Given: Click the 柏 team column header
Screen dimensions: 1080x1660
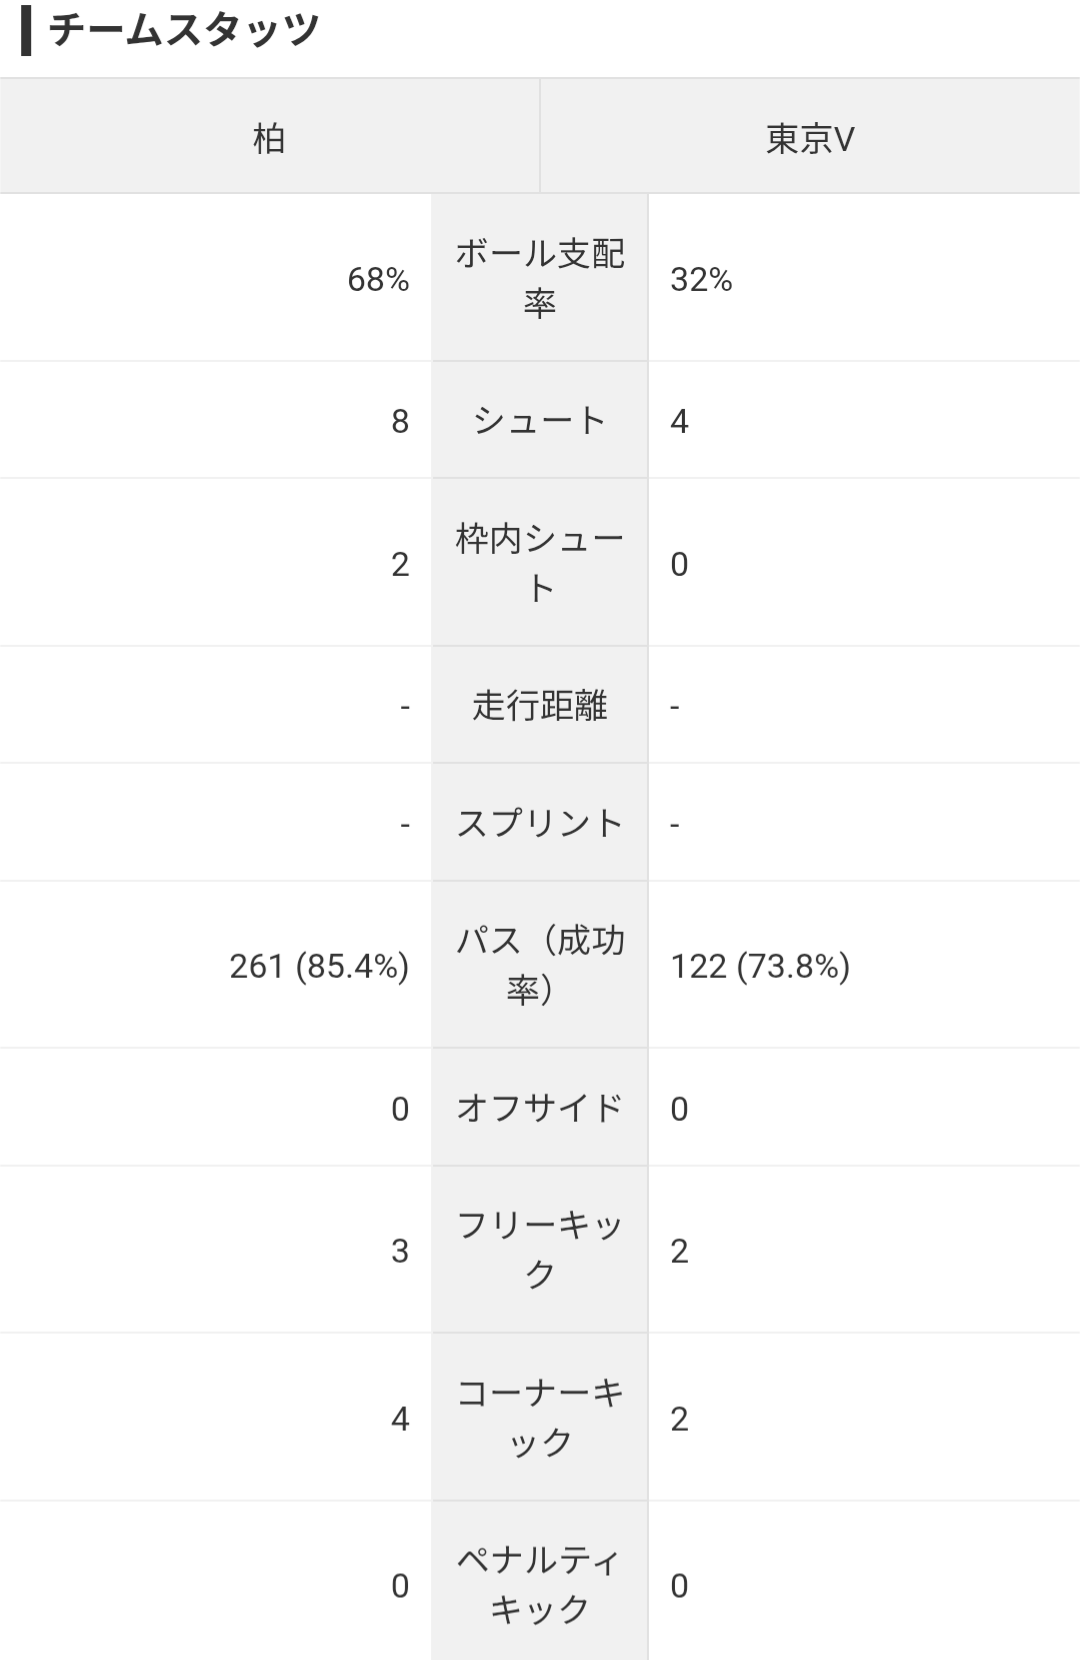Looking at the screenshot, I should [x=269, y=138].
